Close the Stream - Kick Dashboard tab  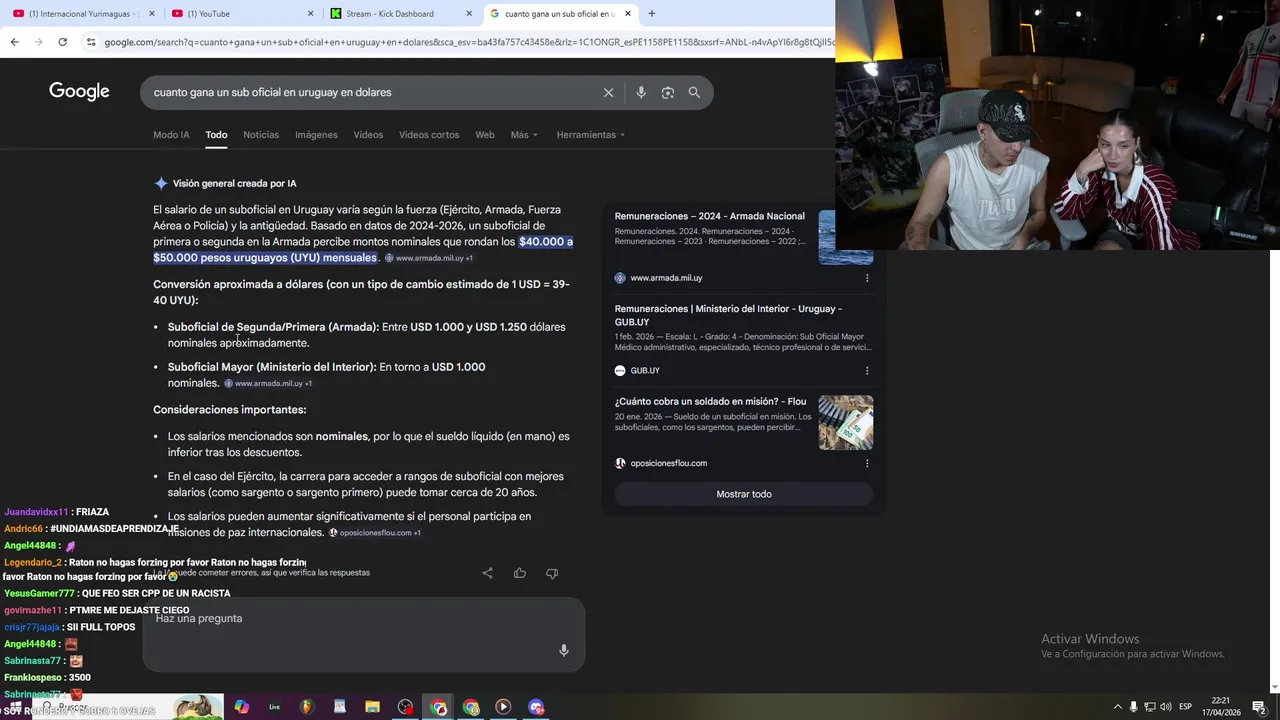(x=469, y=13)
